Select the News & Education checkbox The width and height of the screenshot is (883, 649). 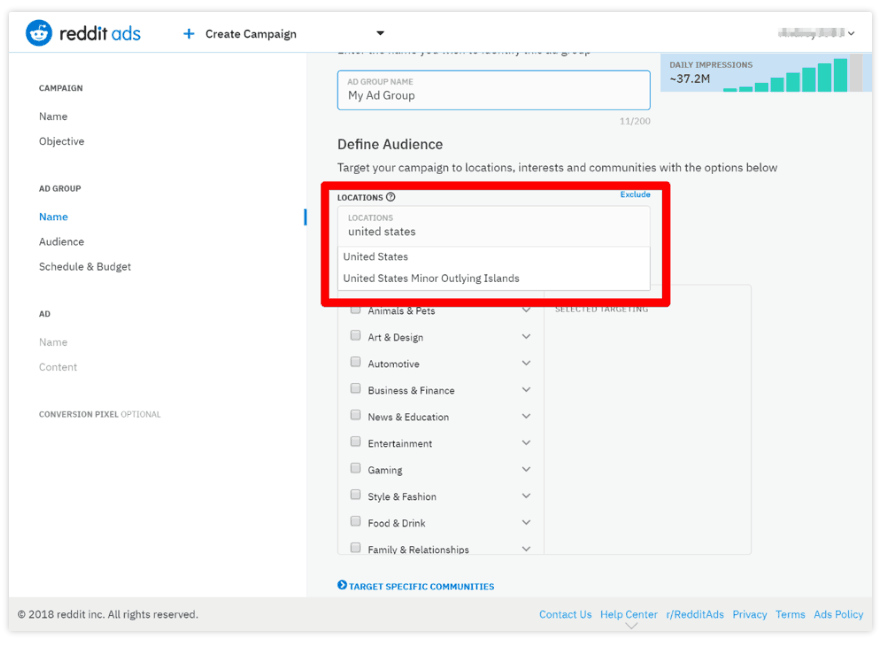pyautogui.click(x=355, y=415)
